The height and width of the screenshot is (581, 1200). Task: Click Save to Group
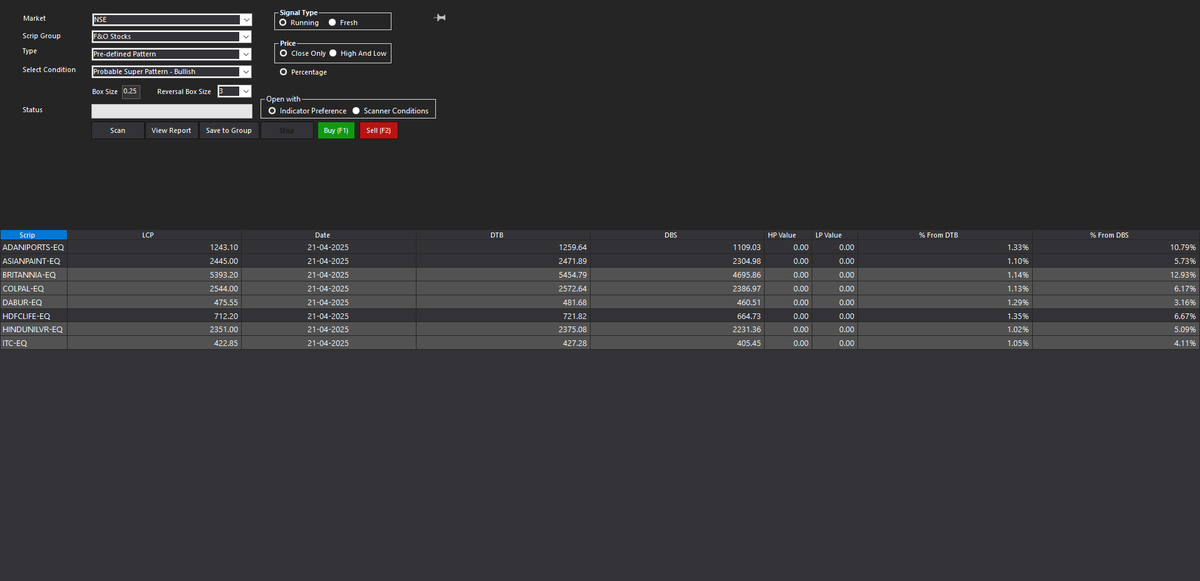228,130
